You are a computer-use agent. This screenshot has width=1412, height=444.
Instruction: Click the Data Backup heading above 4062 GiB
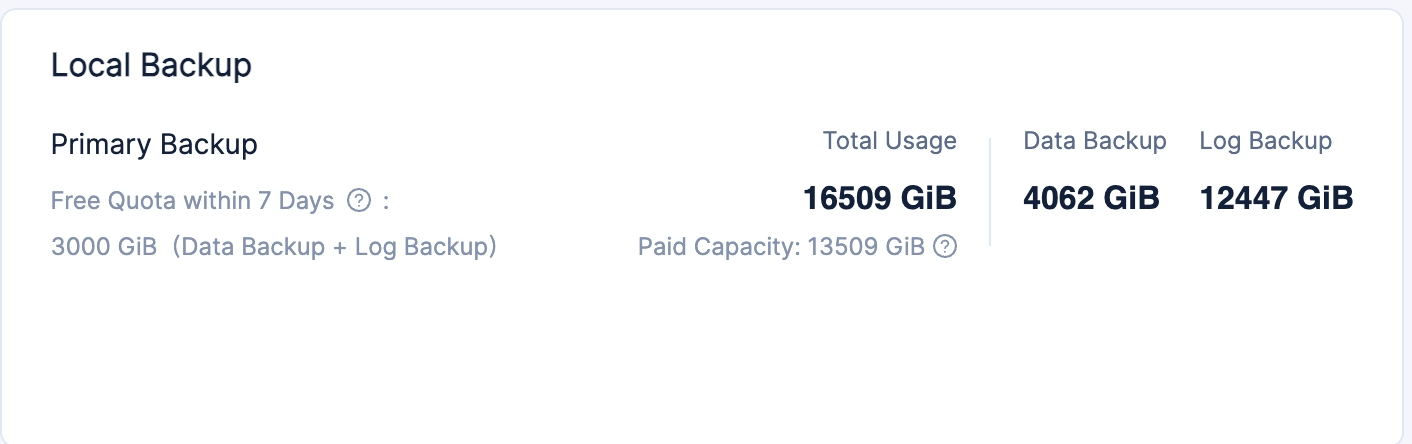pyautogui.click(x=1094, y=141)
